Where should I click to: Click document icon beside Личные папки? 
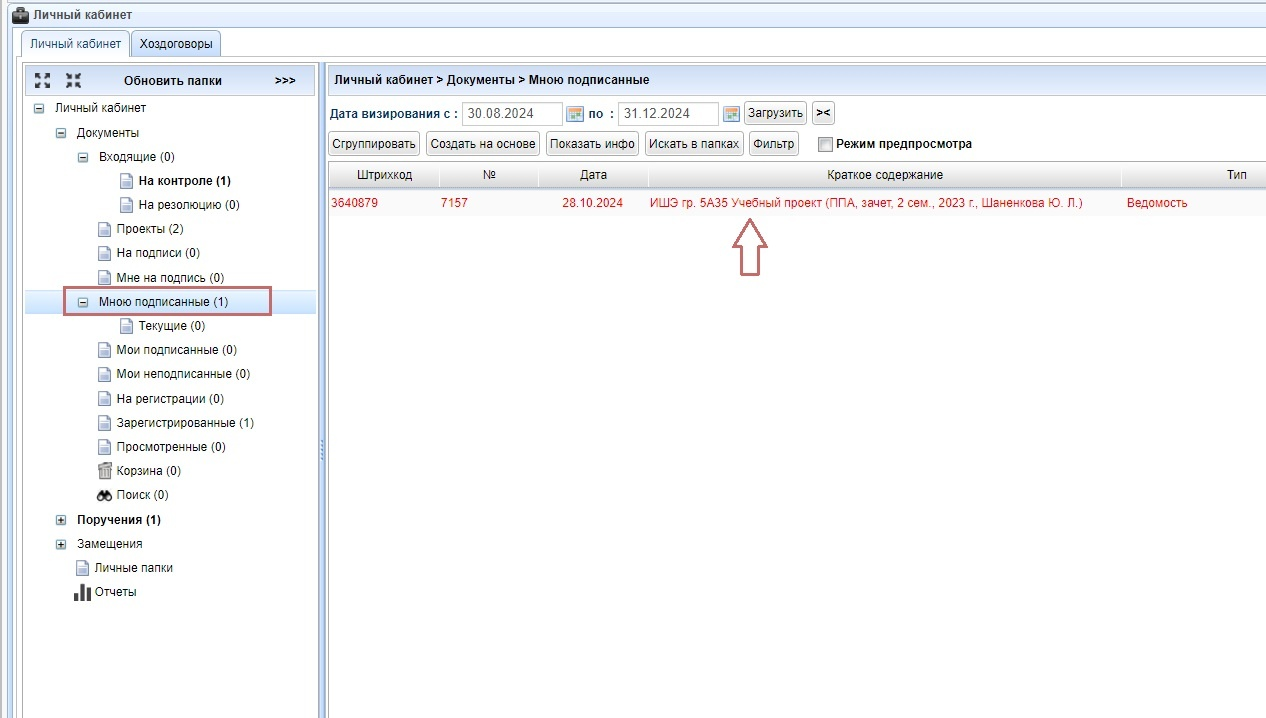click(x=83, y=568)
